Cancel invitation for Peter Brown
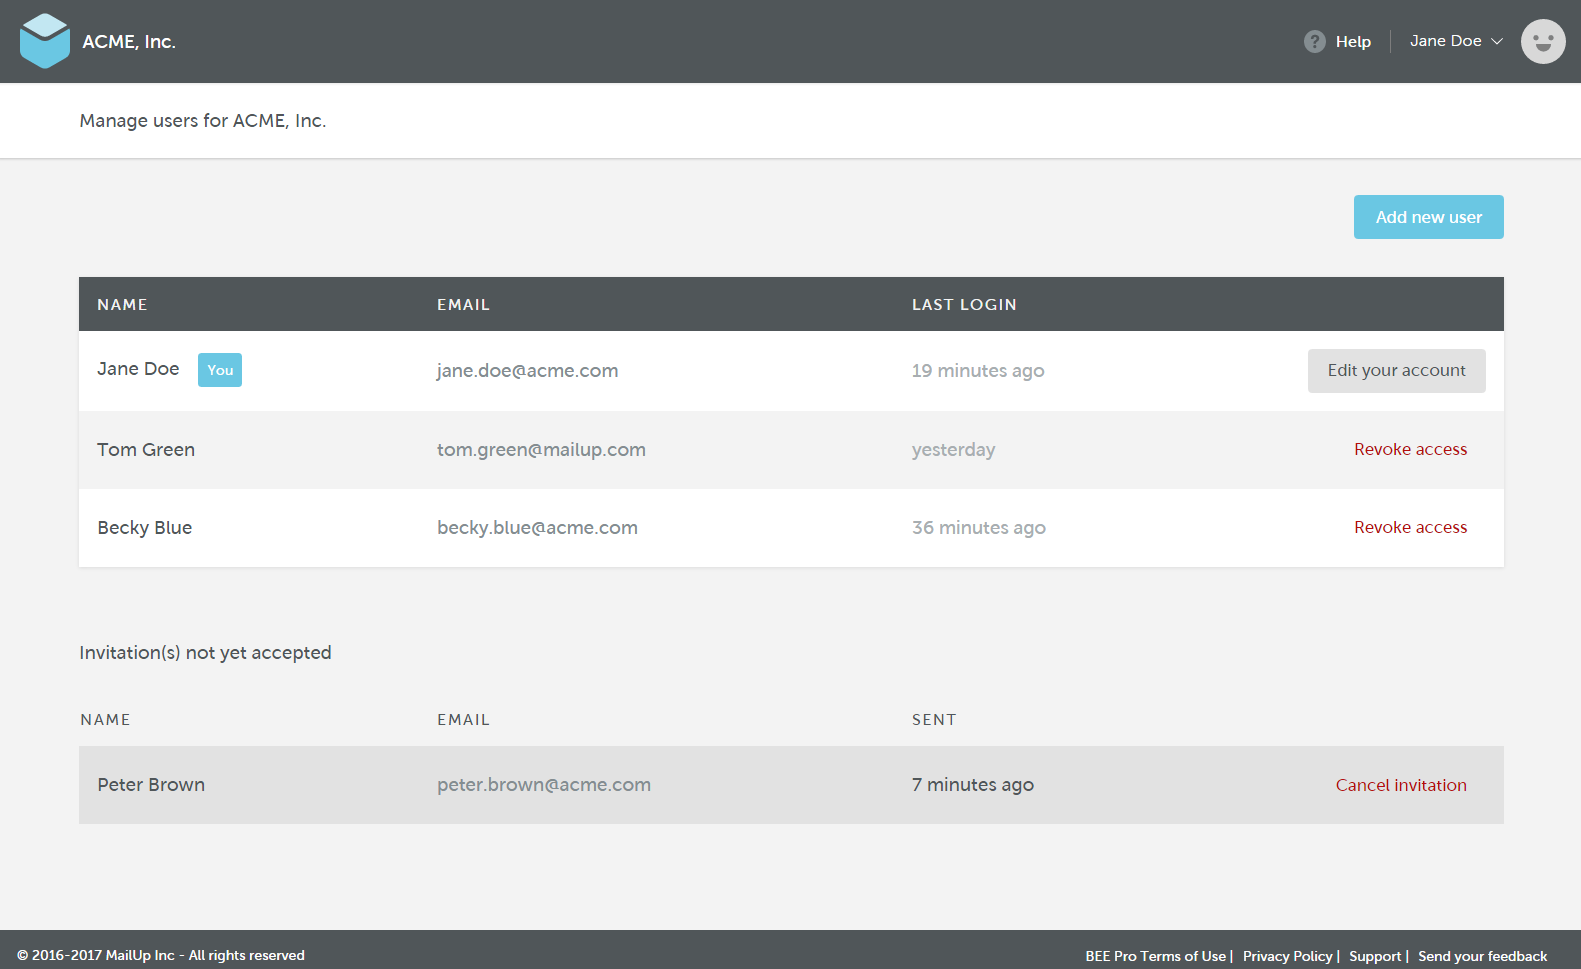The image size is (1581, 969). click(x=1401, y=786)
